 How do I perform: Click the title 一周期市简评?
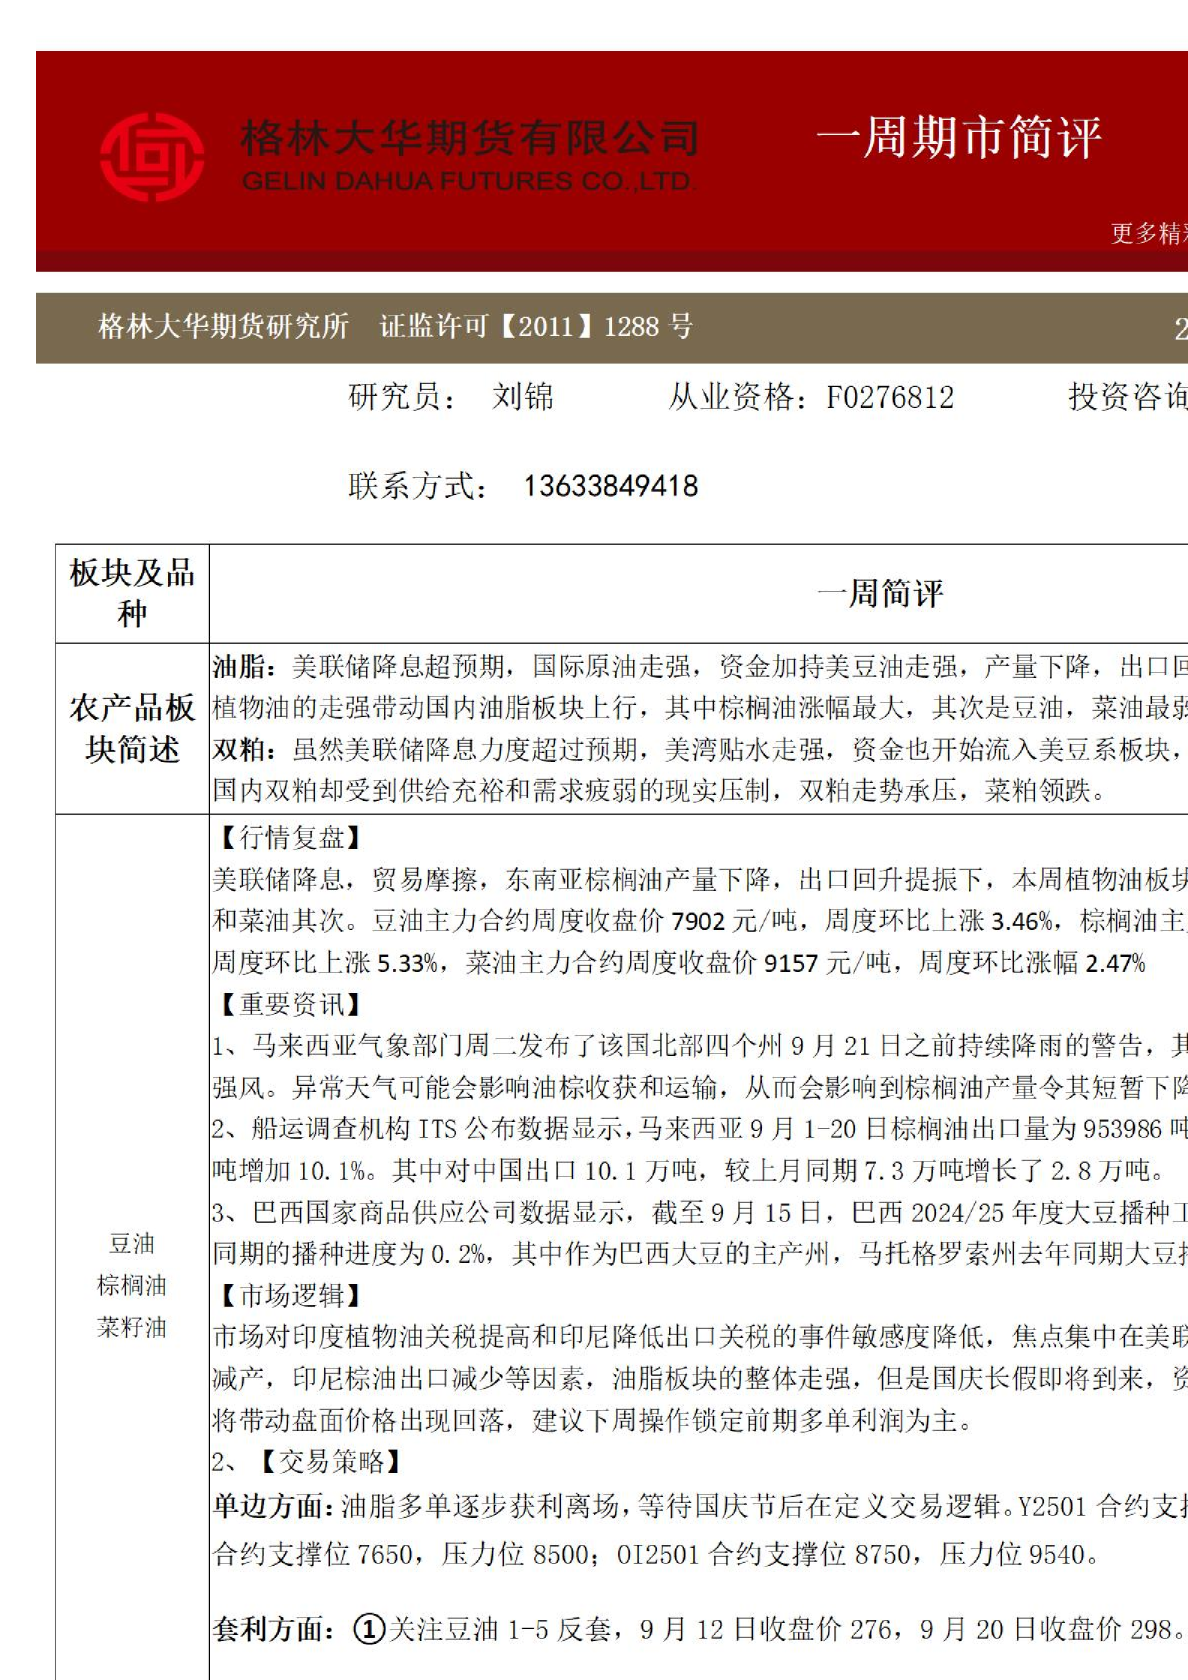(958, 137)
